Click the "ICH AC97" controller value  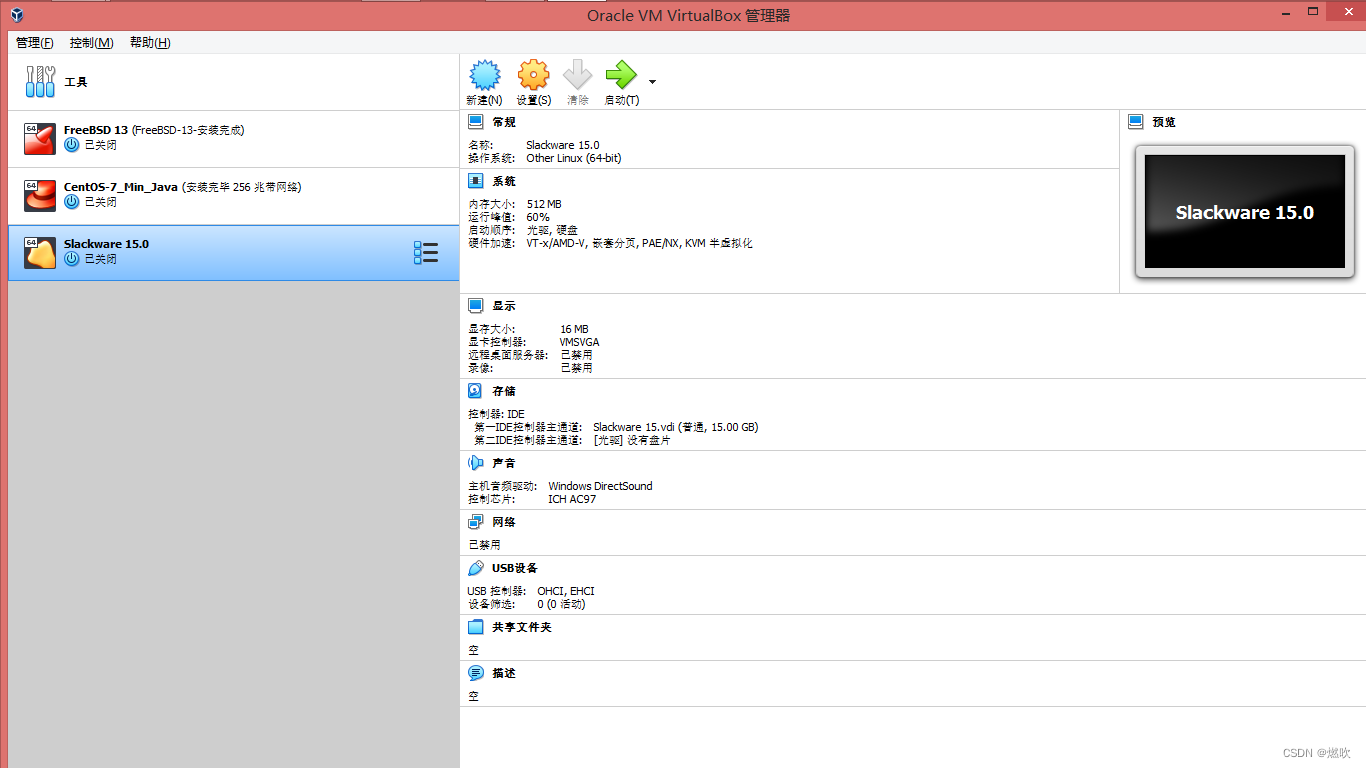coord(572,499)
